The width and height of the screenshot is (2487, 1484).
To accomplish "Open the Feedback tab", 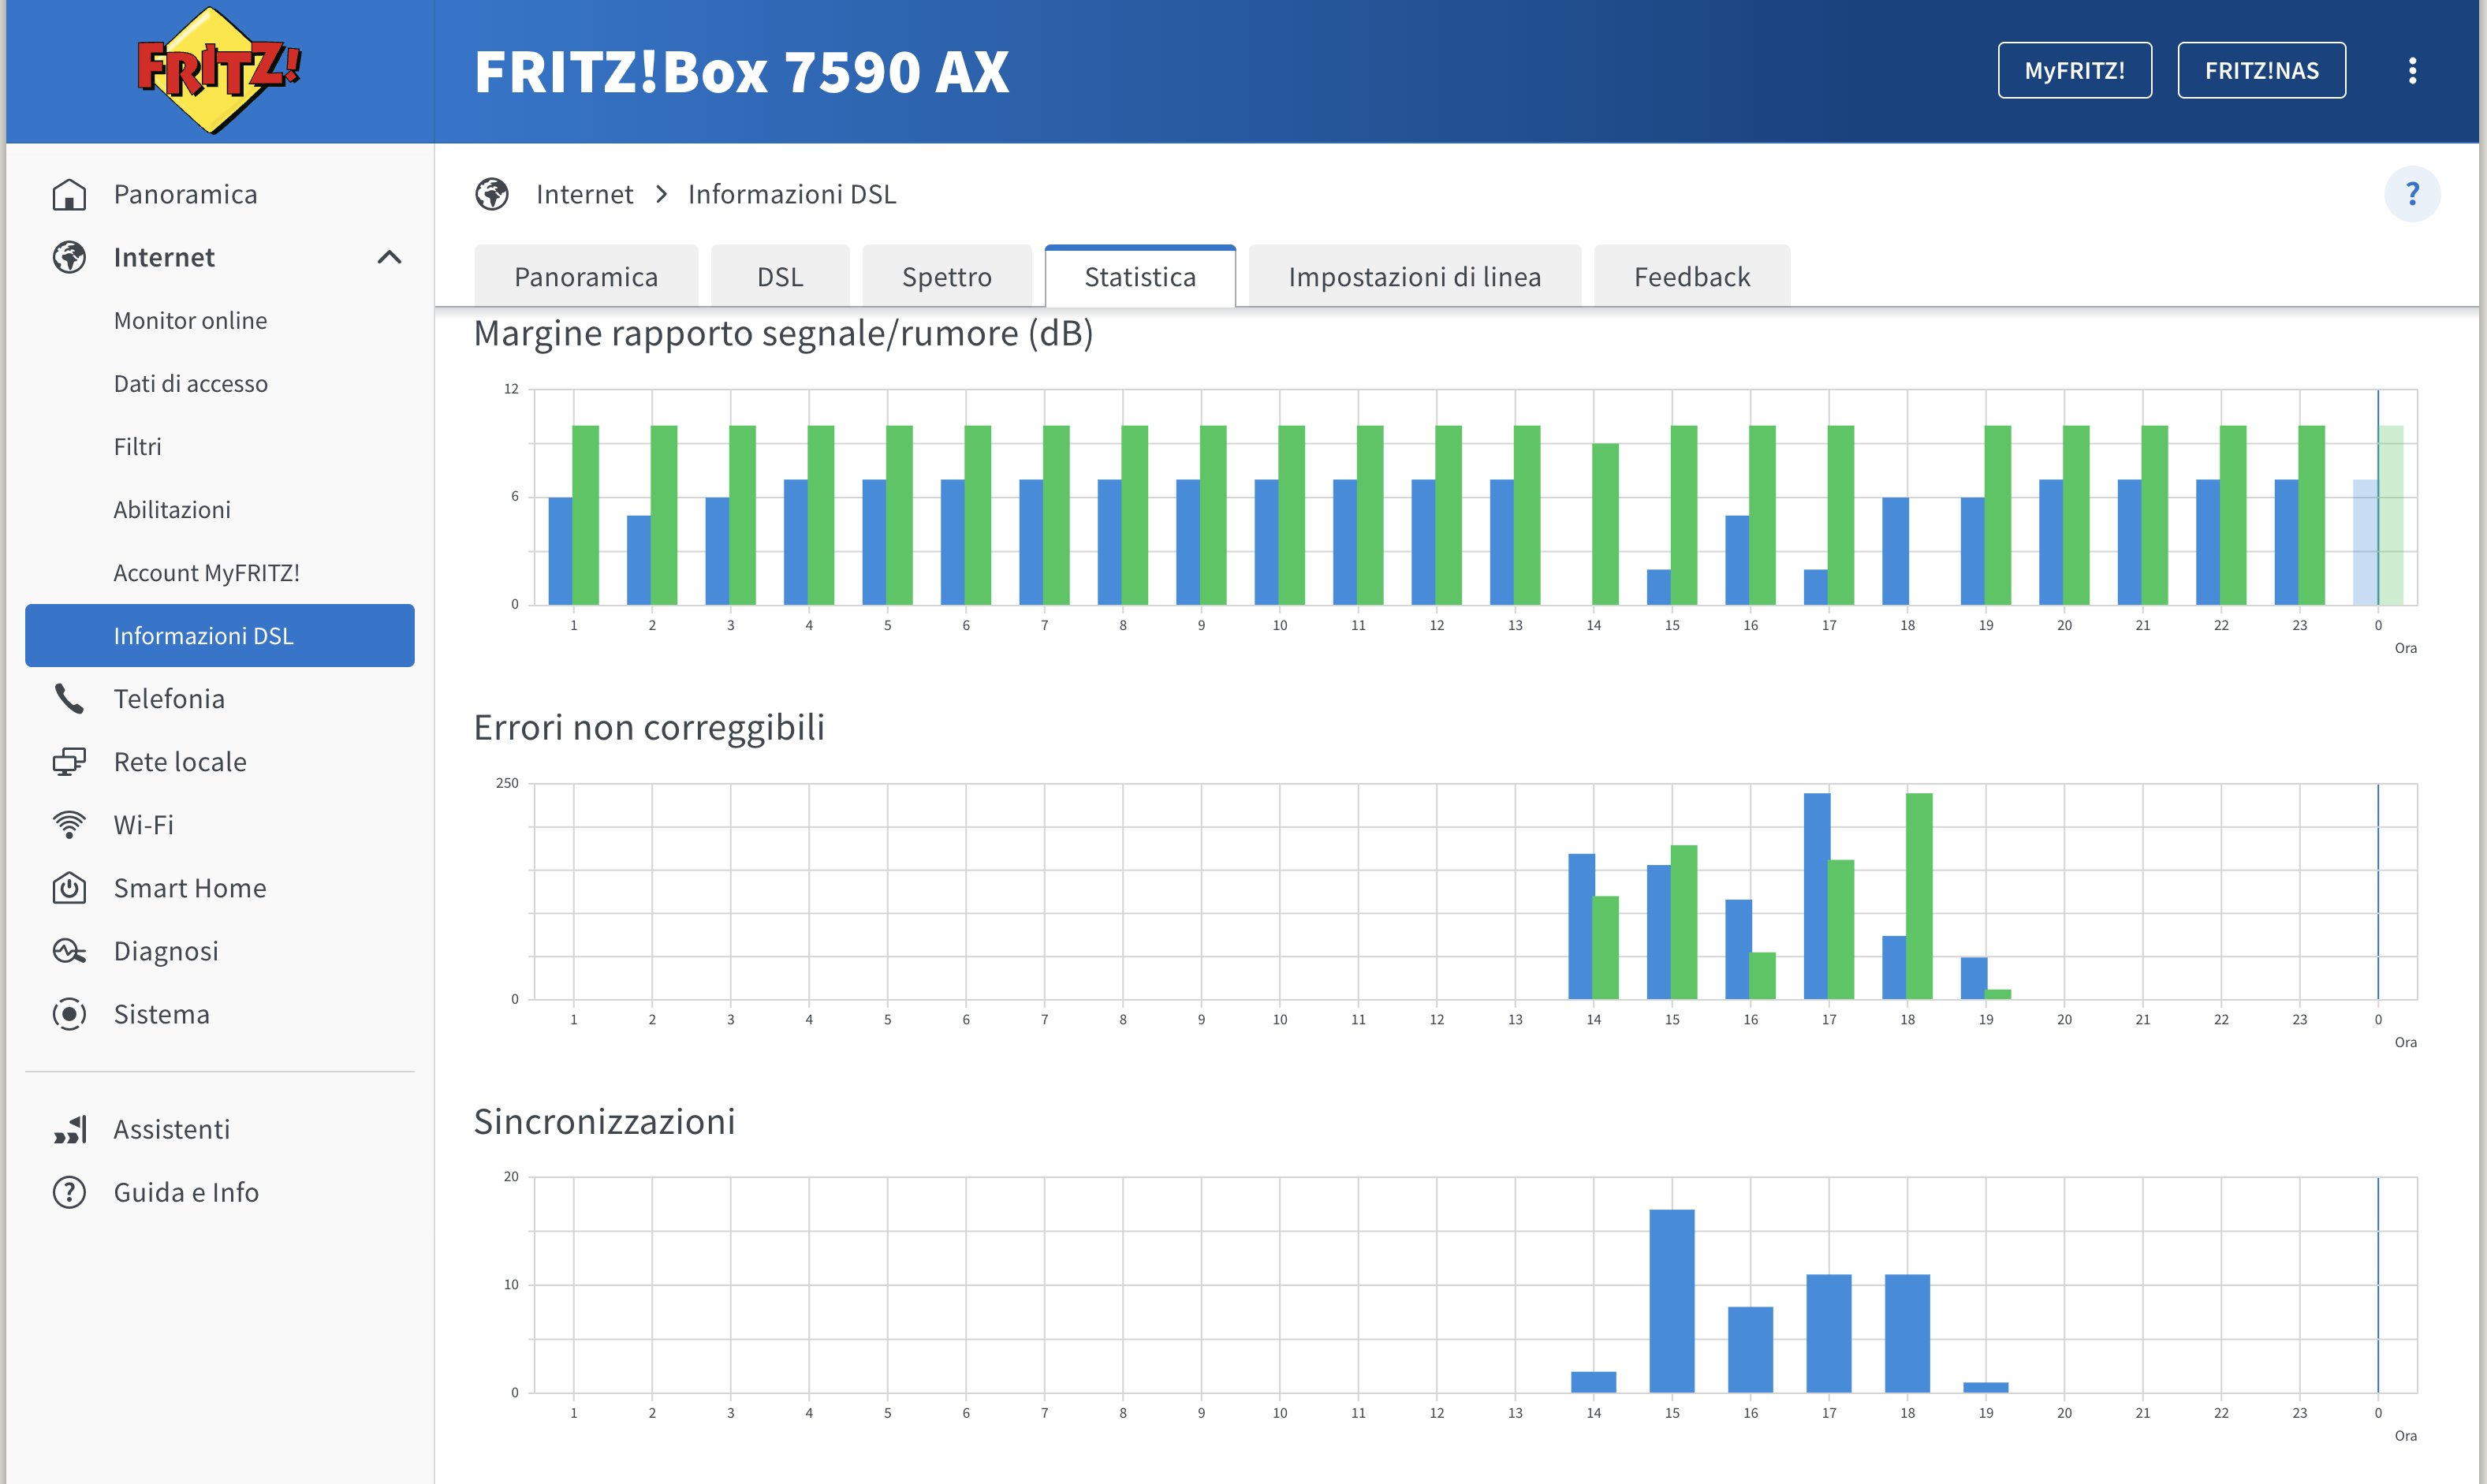I will tap(1692, 276).
